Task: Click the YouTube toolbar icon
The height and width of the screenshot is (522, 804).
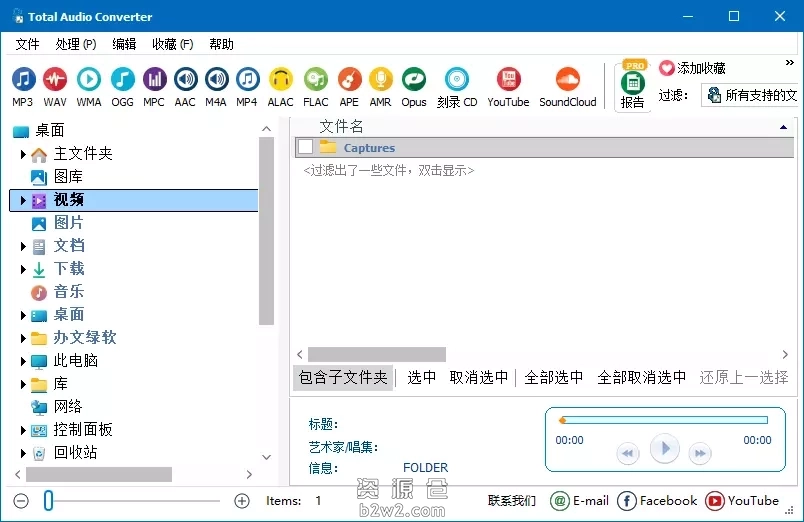Action: click(508, 86)
